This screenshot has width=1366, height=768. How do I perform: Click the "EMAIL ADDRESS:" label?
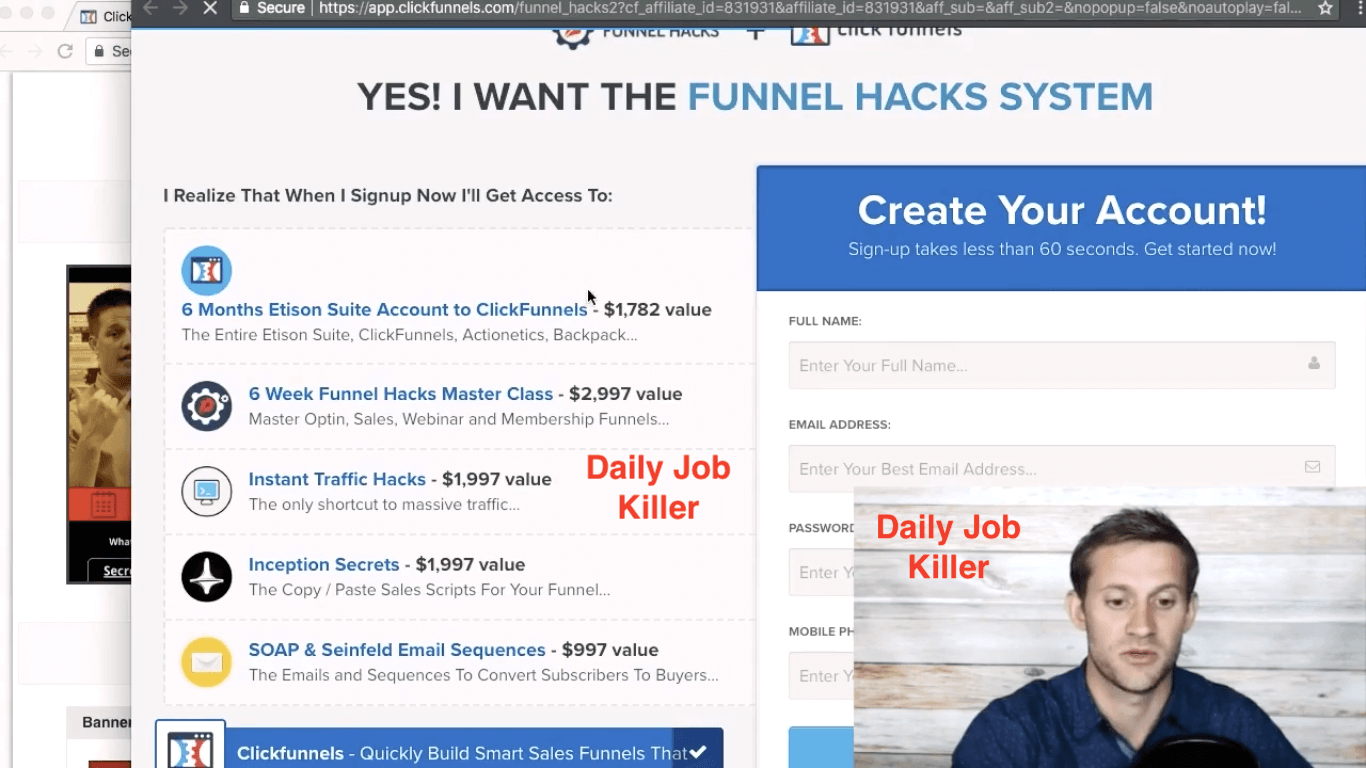(840, 425)
